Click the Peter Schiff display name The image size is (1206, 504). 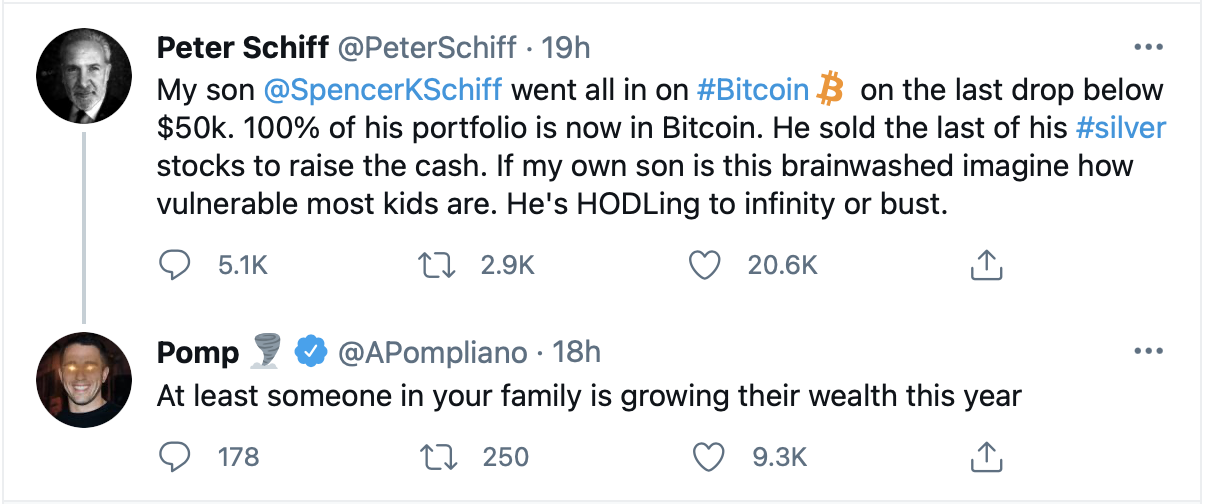[245, 47]
